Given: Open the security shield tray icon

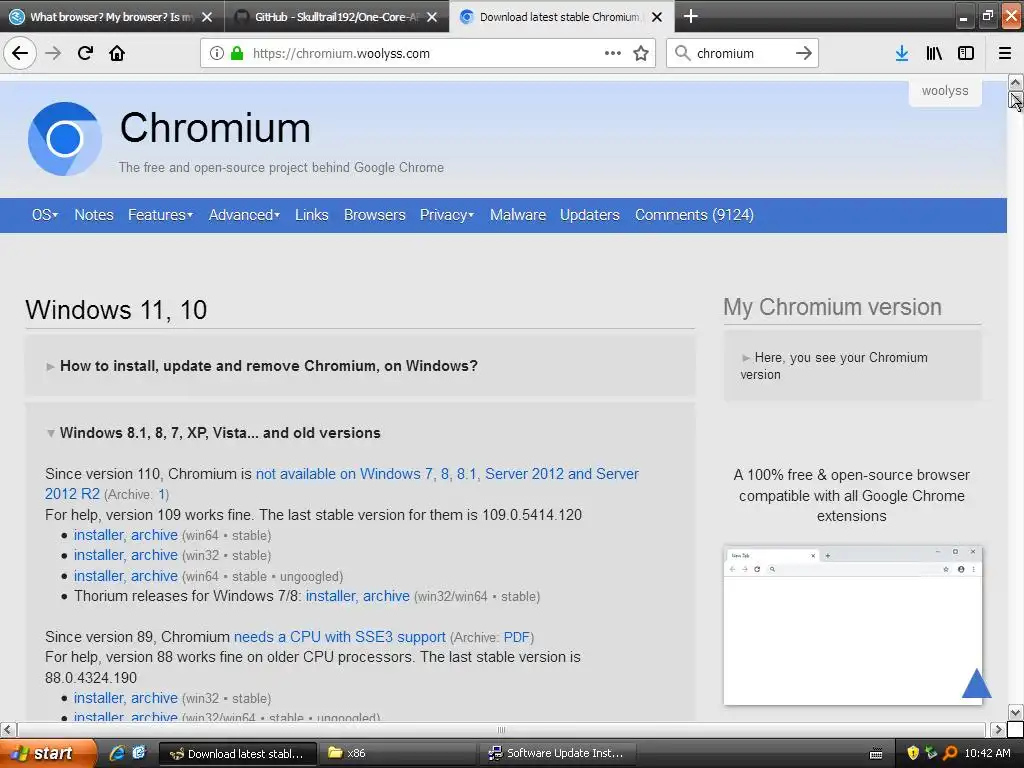Looking at the screenshot, I should pyautogui.click(x=913, y=753).
